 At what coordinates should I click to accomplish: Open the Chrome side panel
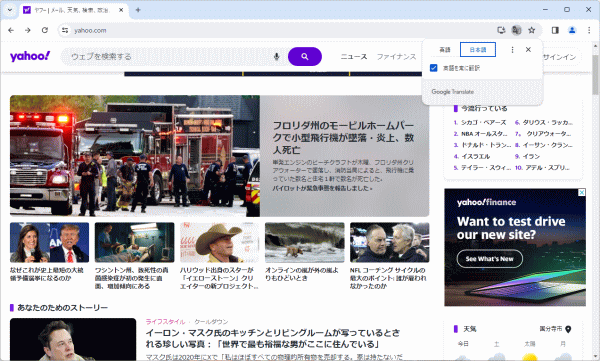[x=555, y=30]
